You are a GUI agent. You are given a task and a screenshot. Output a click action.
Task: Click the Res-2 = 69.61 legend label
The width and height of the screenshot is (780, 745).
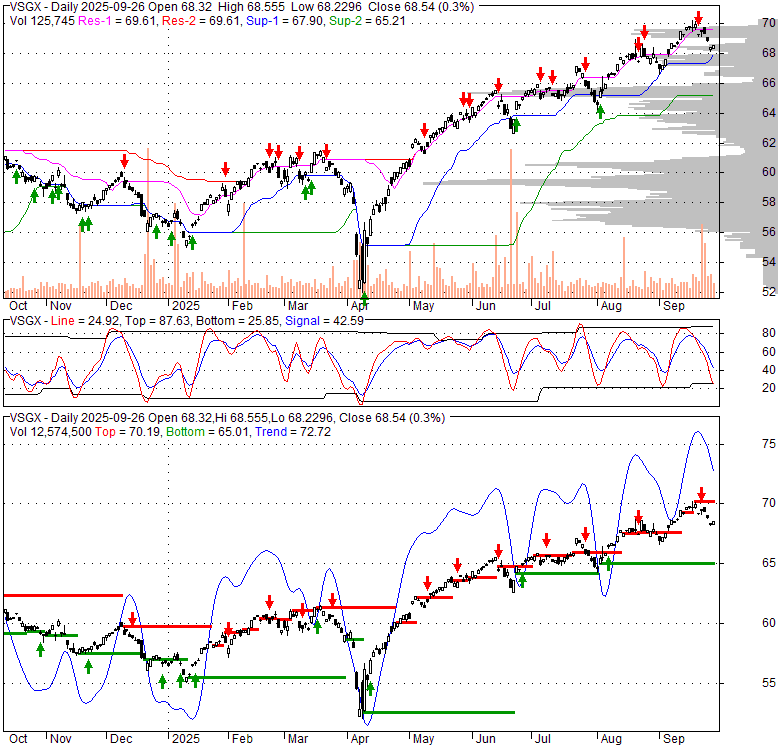click(201, 21)
